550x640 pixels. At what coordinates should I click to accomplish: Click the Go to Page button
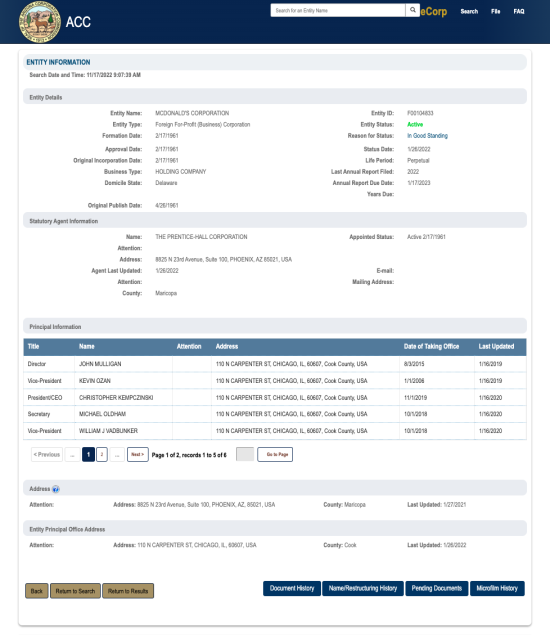275,454
